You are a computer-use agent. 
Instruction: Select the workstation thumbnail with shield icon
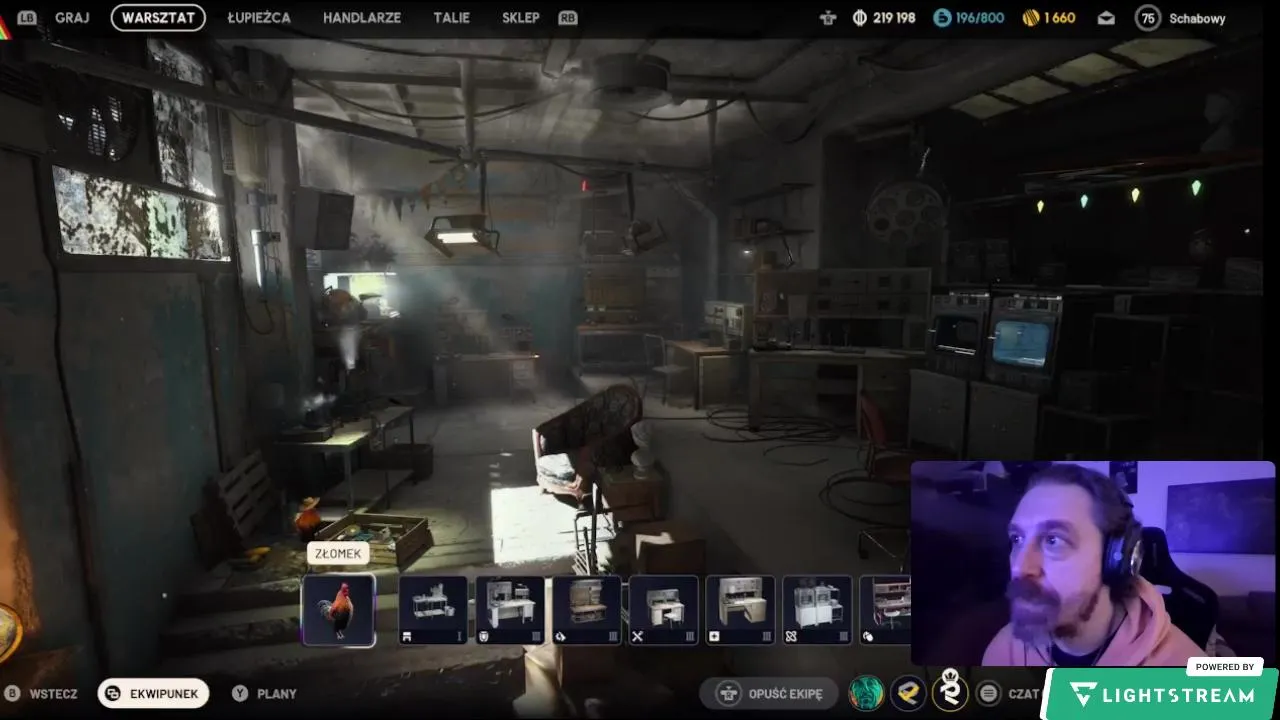[510, 610]
